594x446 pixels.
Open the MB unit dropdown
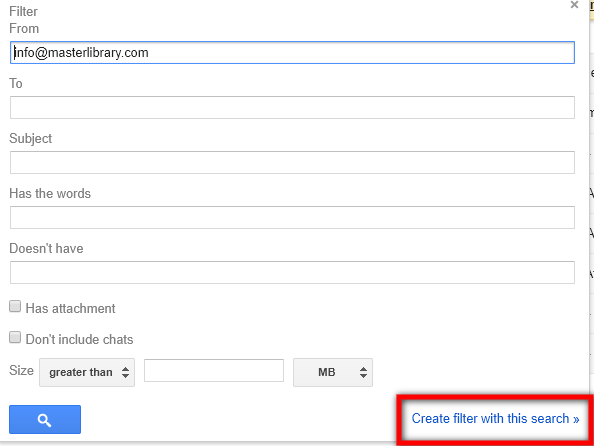333,372
